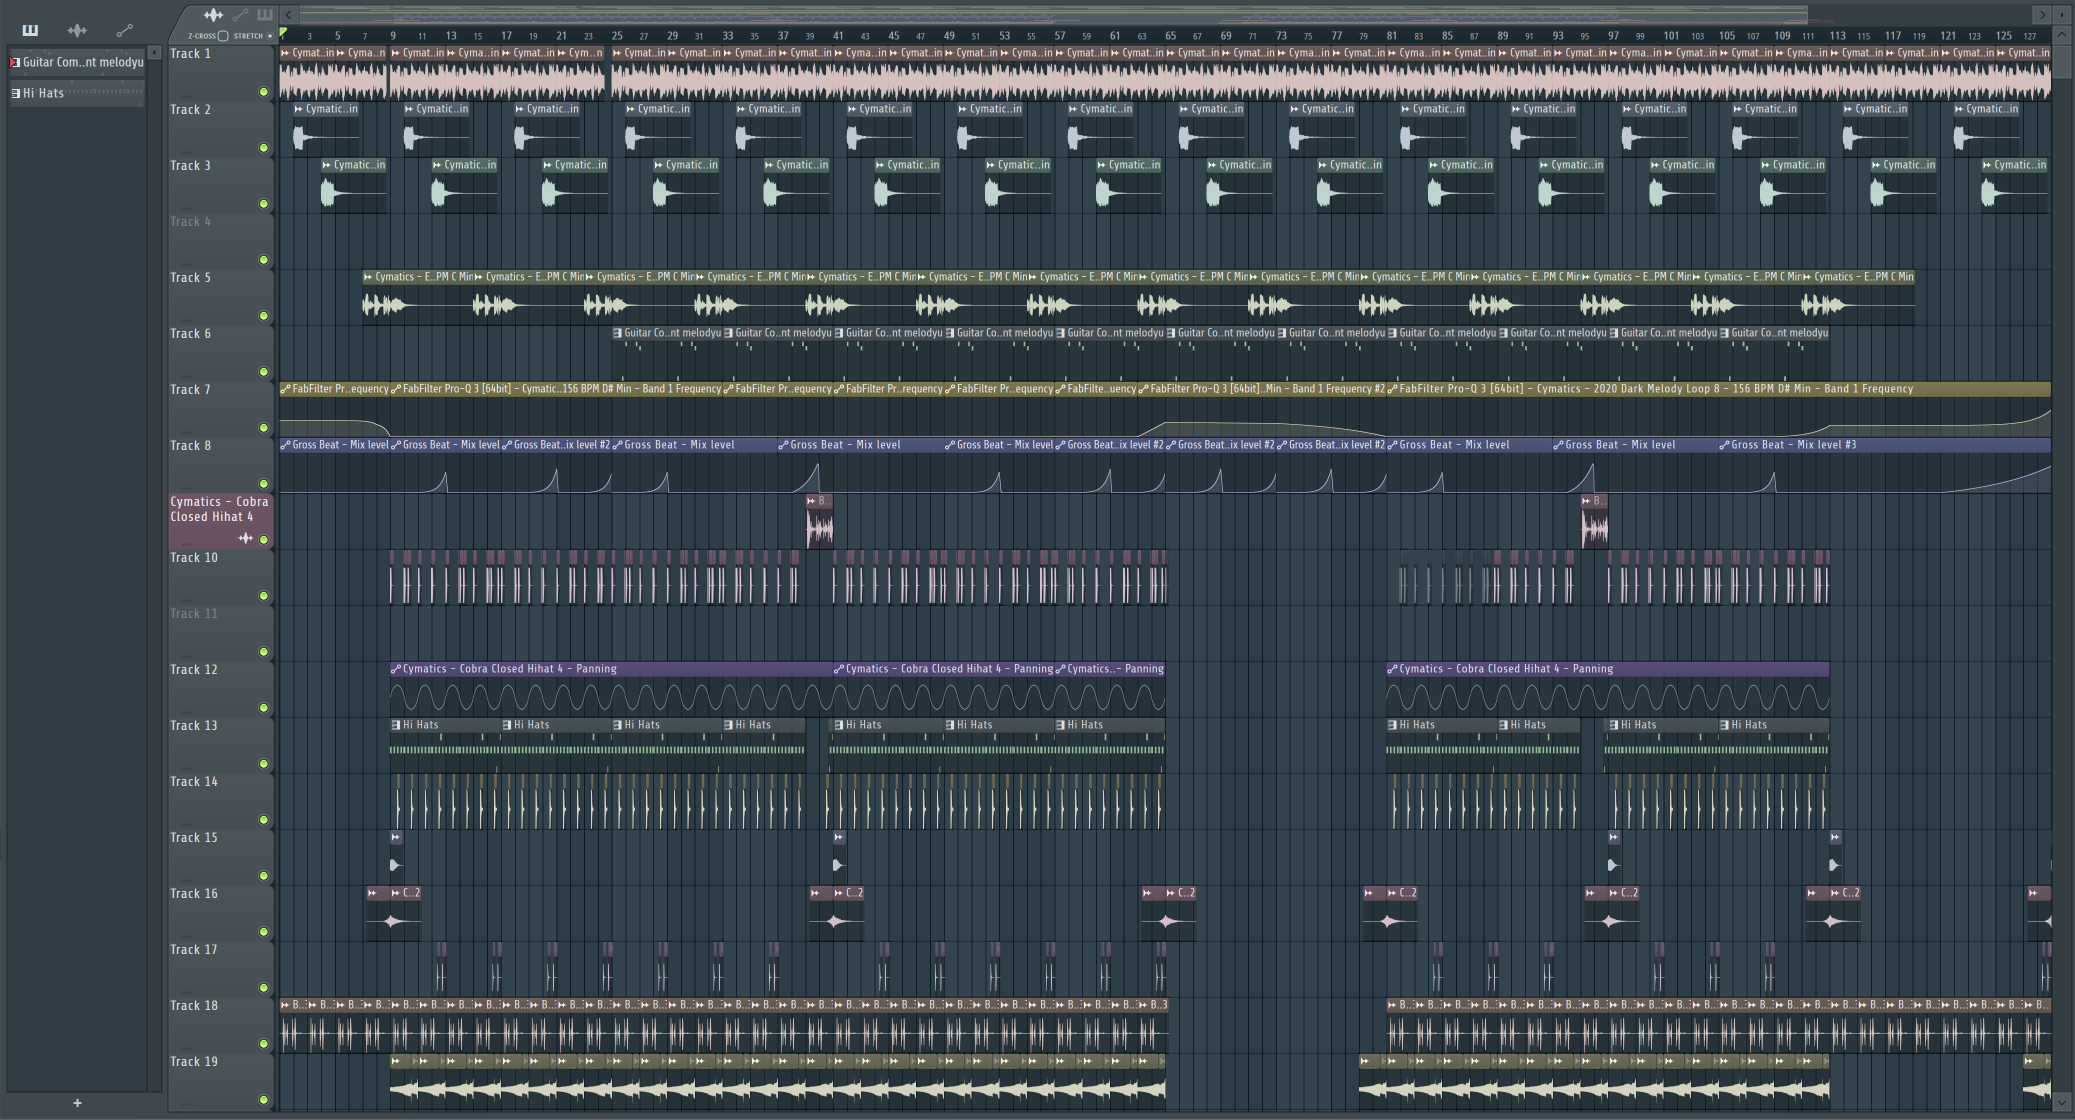The image size is (2075, 1120).
Task: Mute Track 2 with its green LED
Action: point(264,148)
